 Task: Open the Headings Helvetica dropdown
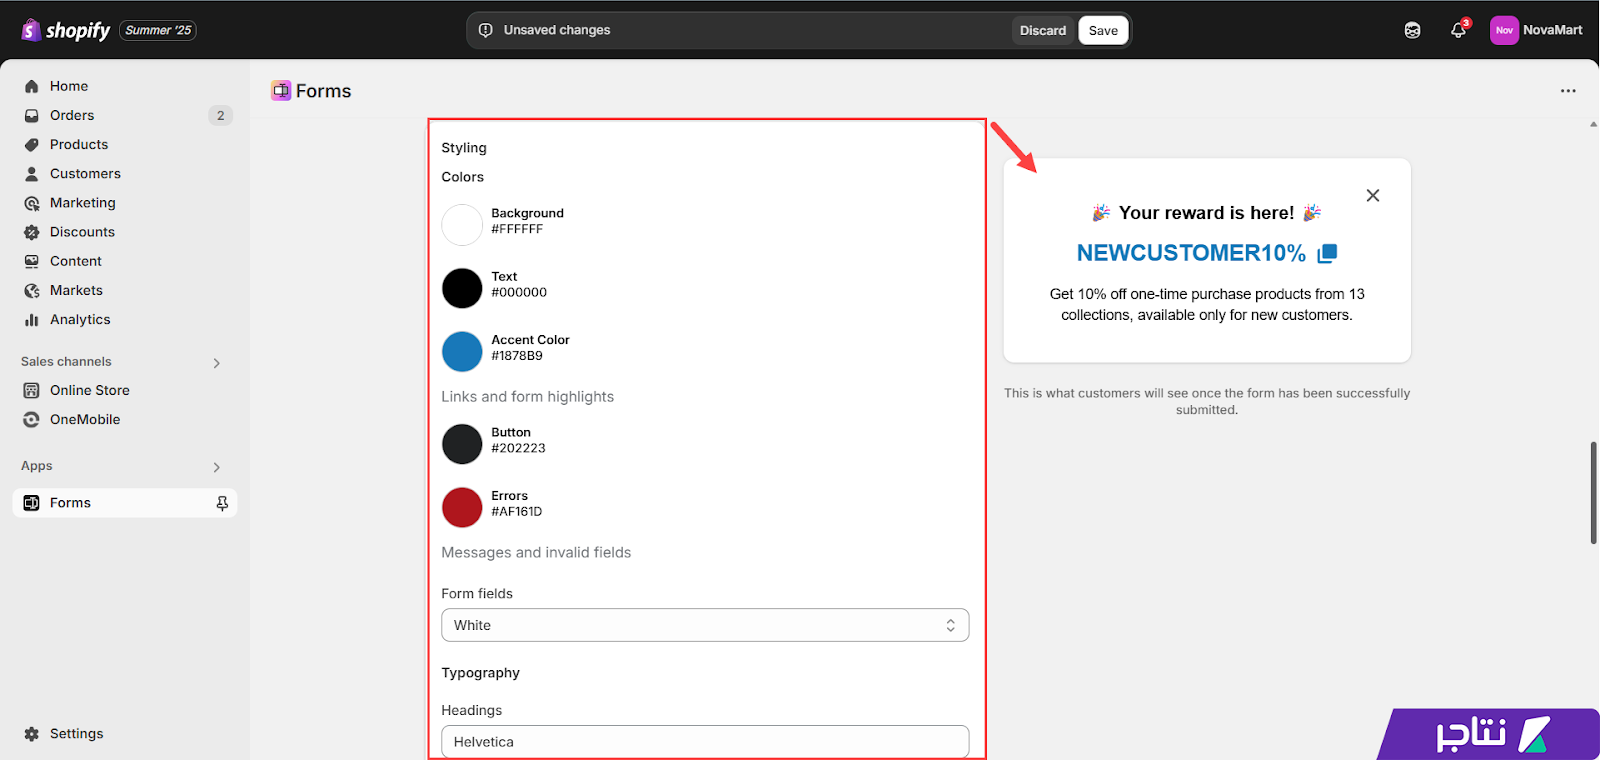click(705, 741)
